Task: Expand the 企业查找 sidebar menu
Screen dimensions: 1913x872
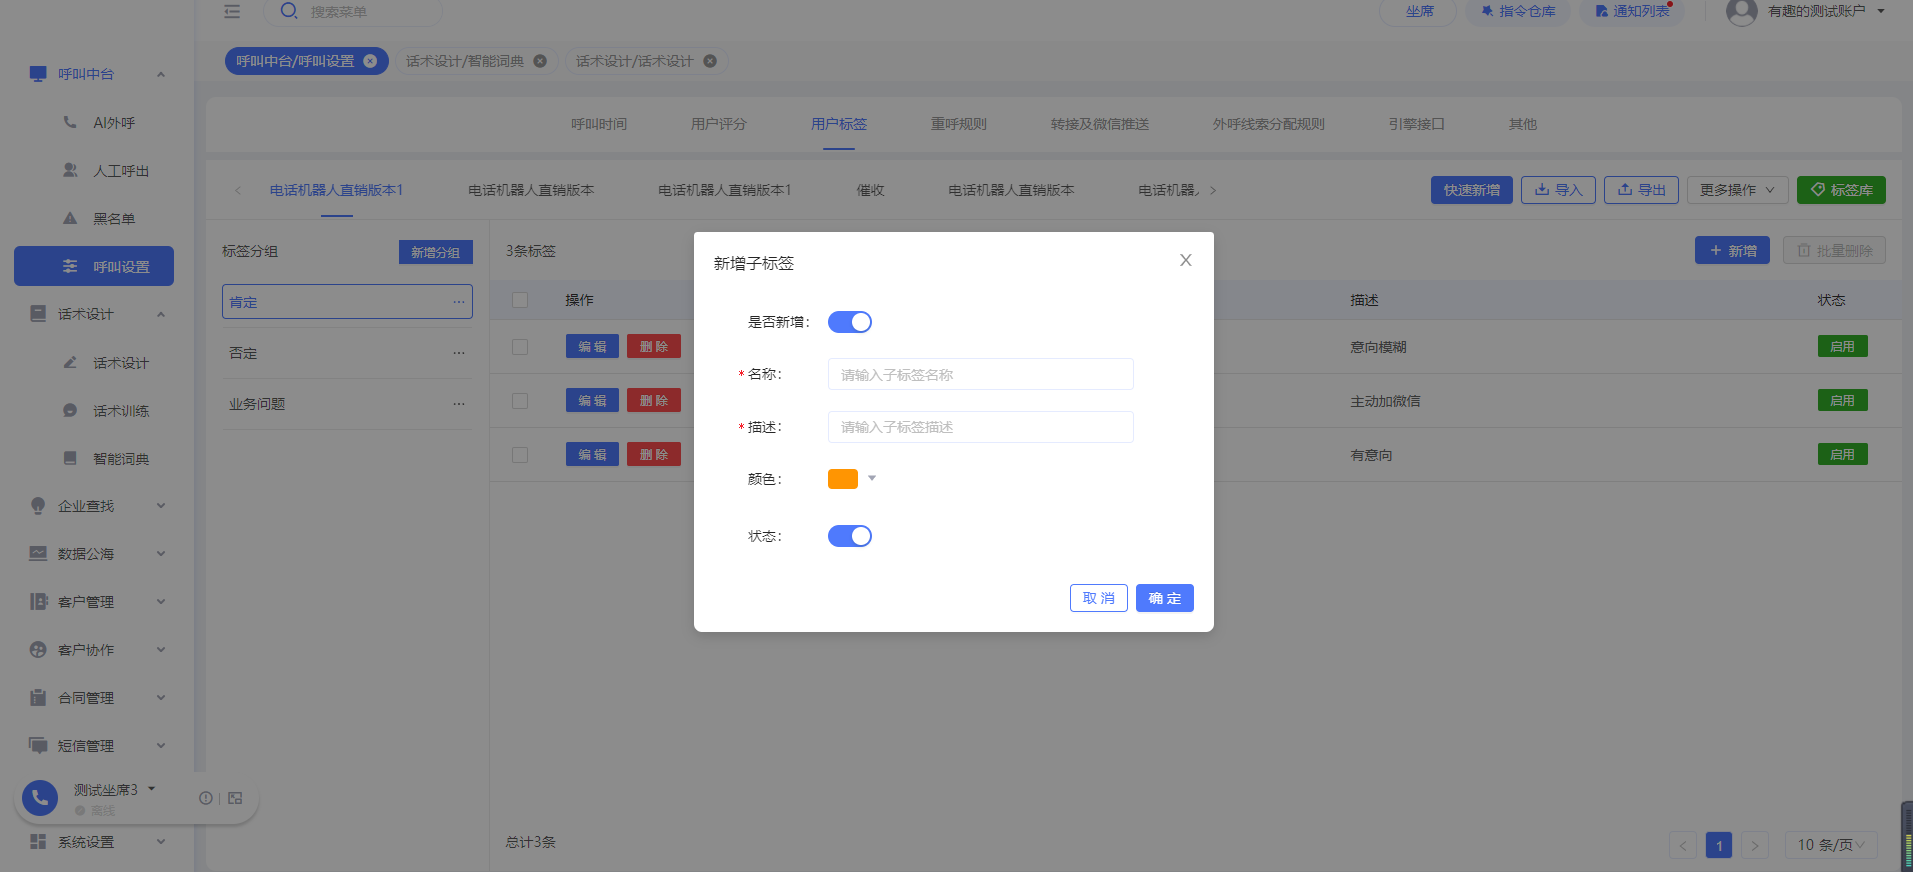Action: [97, 506]
